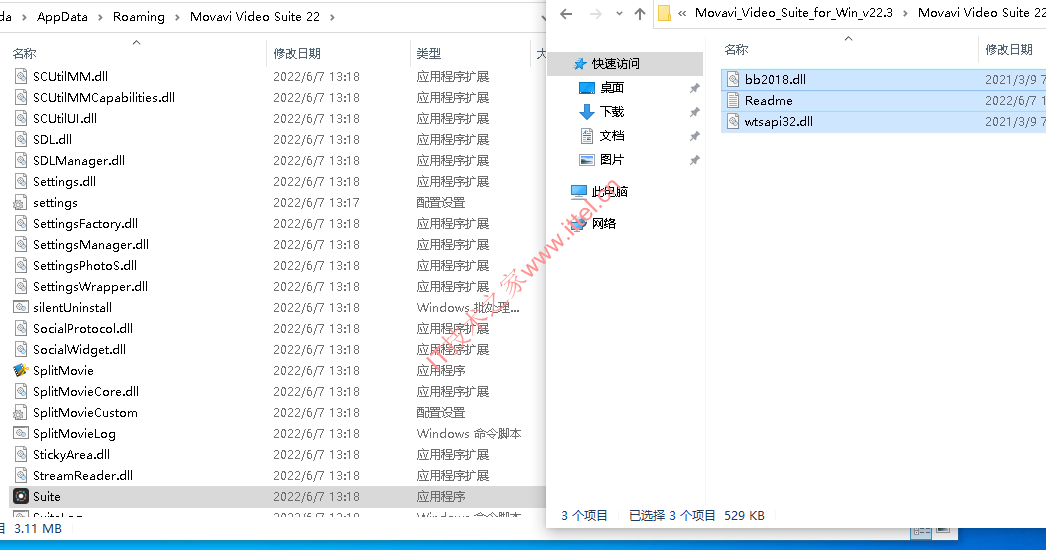The height and width of the screenshot is (550, 1046).
Task: Select SDLManager.dll file name
Action: pyautogui.click(x=79, y=161)
